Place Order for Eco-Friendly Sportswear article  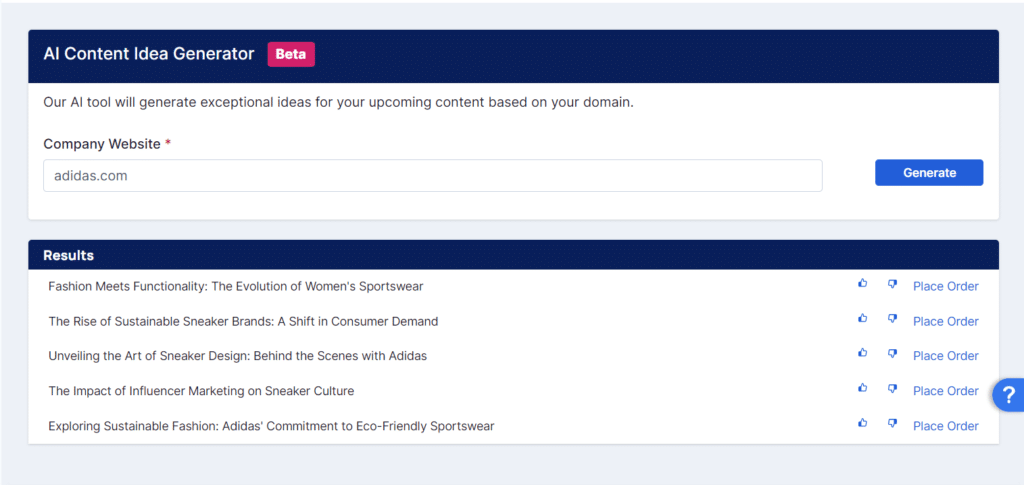(945, 426)
